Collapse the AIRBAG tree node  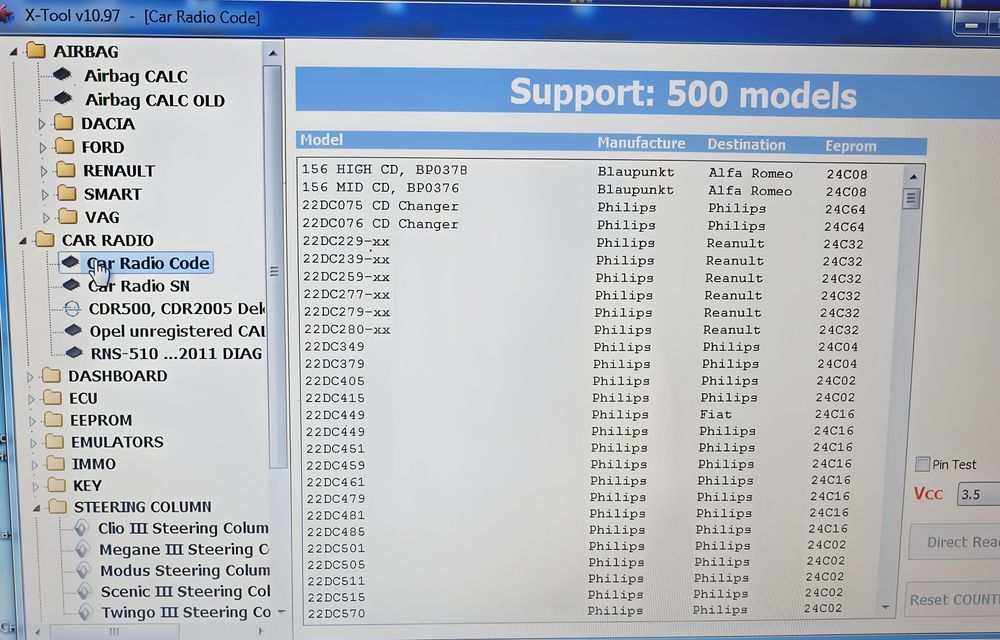[x=13, y=52]
